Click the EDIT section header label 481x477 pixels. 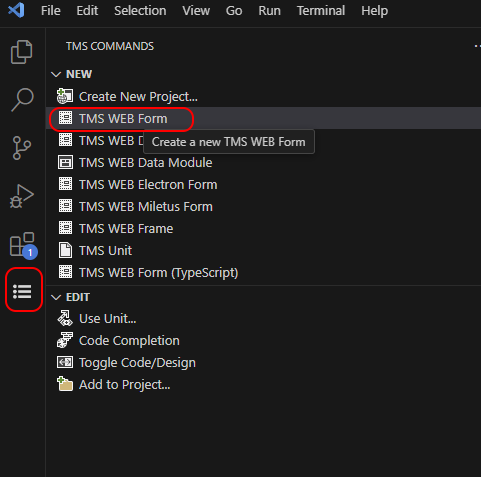[x=78, y=297]
